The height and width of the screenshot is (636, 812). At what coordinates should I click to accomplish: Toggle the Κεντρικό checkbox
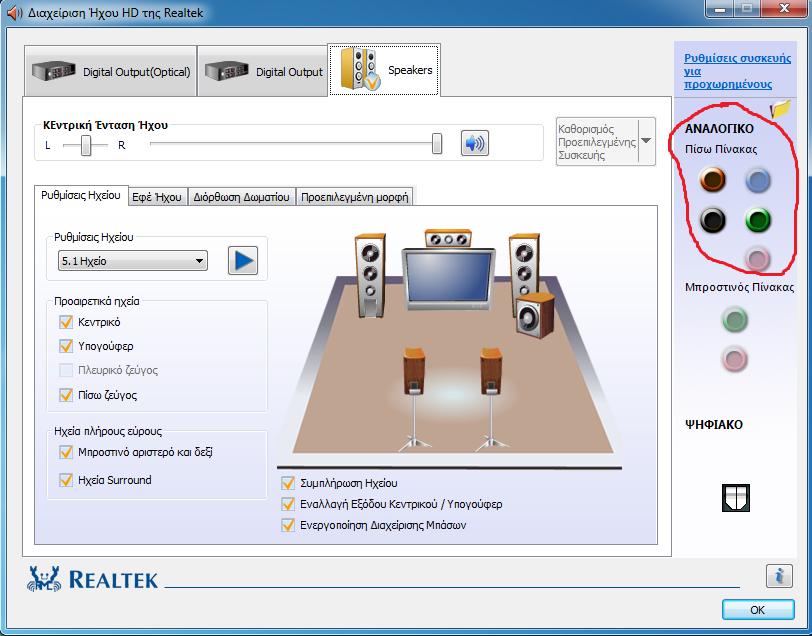click(x=66, y=322)
